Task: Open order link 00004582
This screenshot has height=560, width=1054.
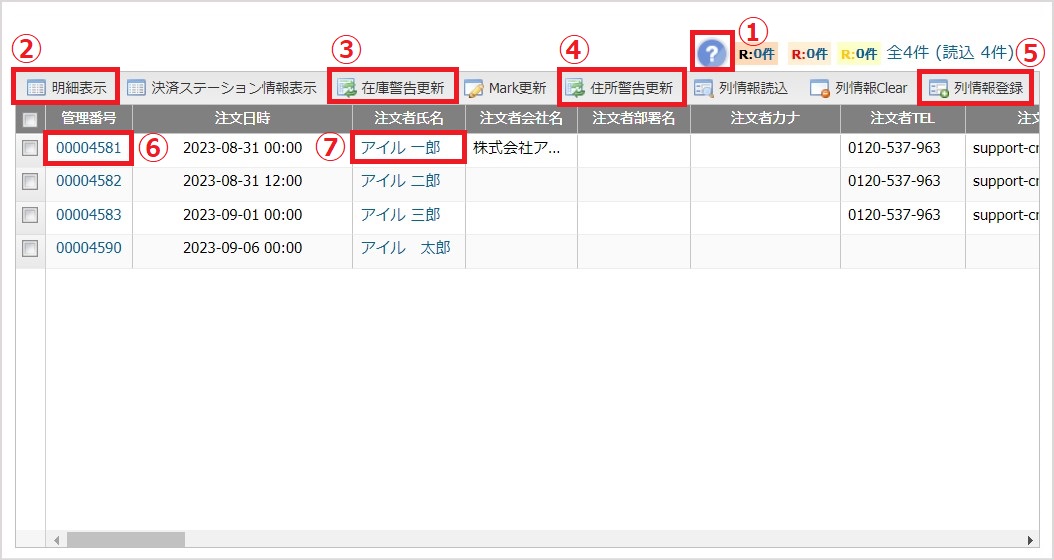Action: point(89,181)
